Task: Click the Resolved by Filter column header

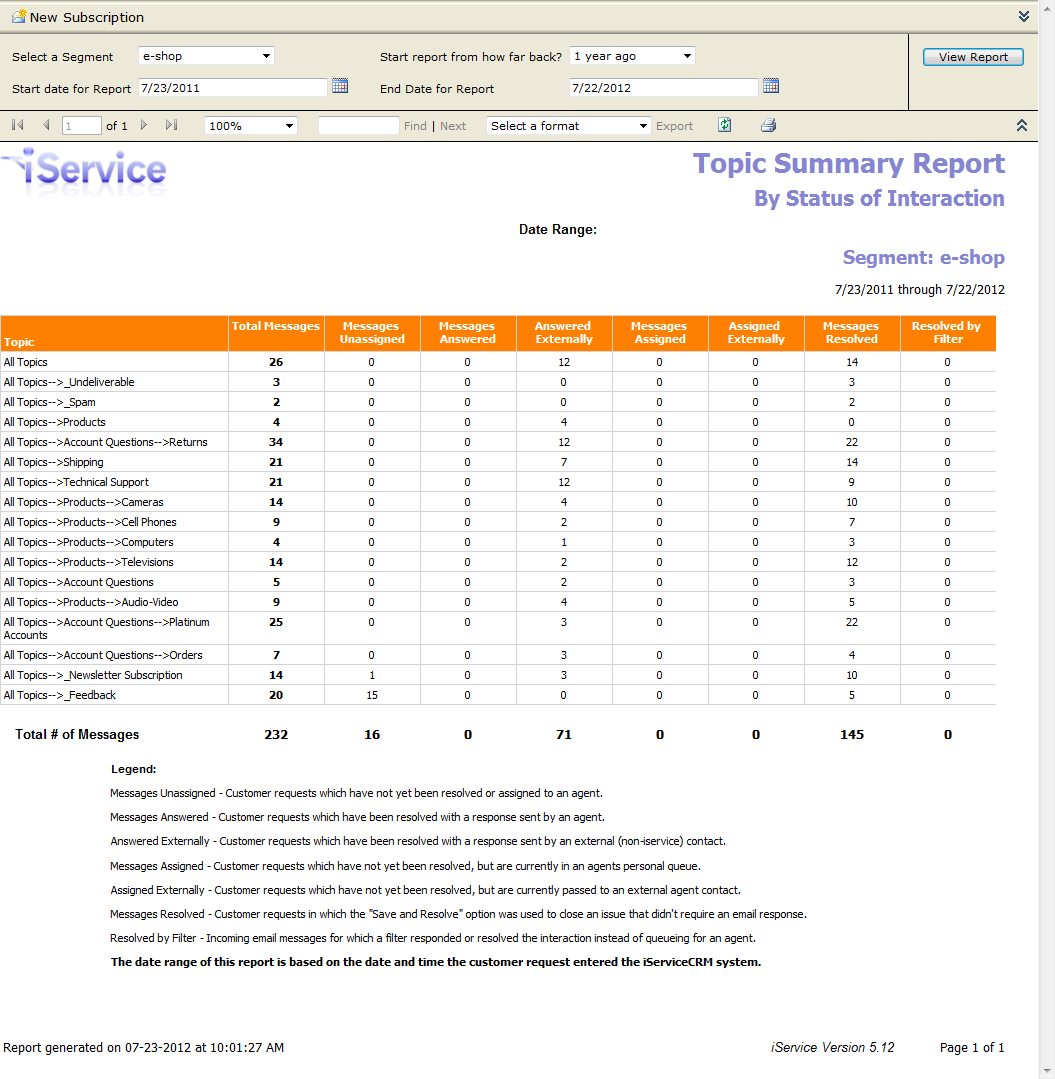Action: pos(948,334)
